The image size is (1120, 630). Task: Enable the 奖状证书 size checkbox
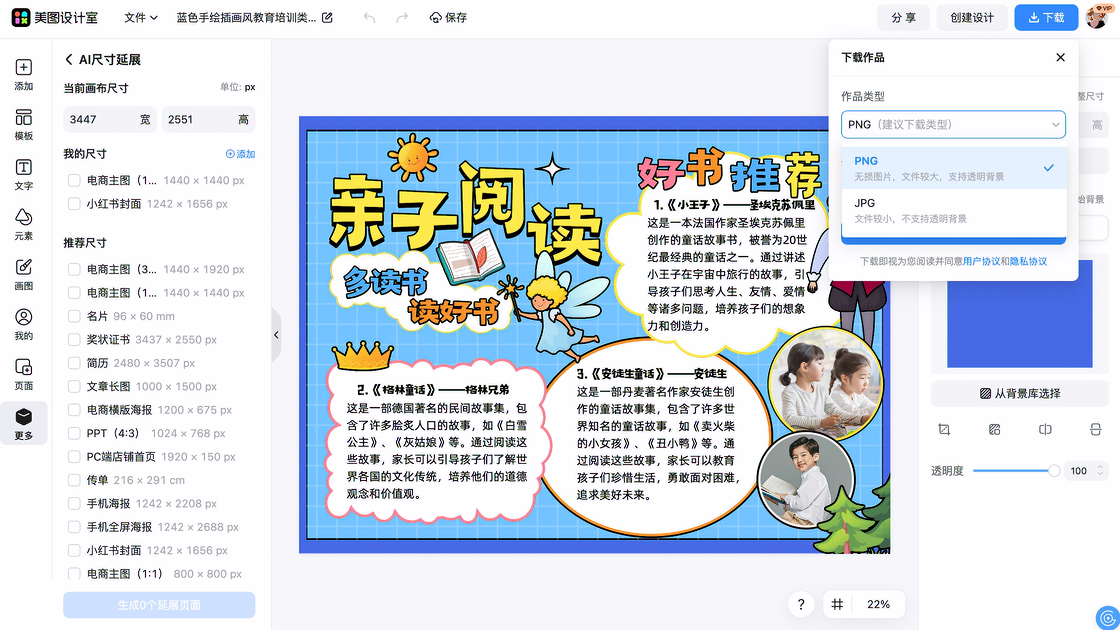[74, 340]
